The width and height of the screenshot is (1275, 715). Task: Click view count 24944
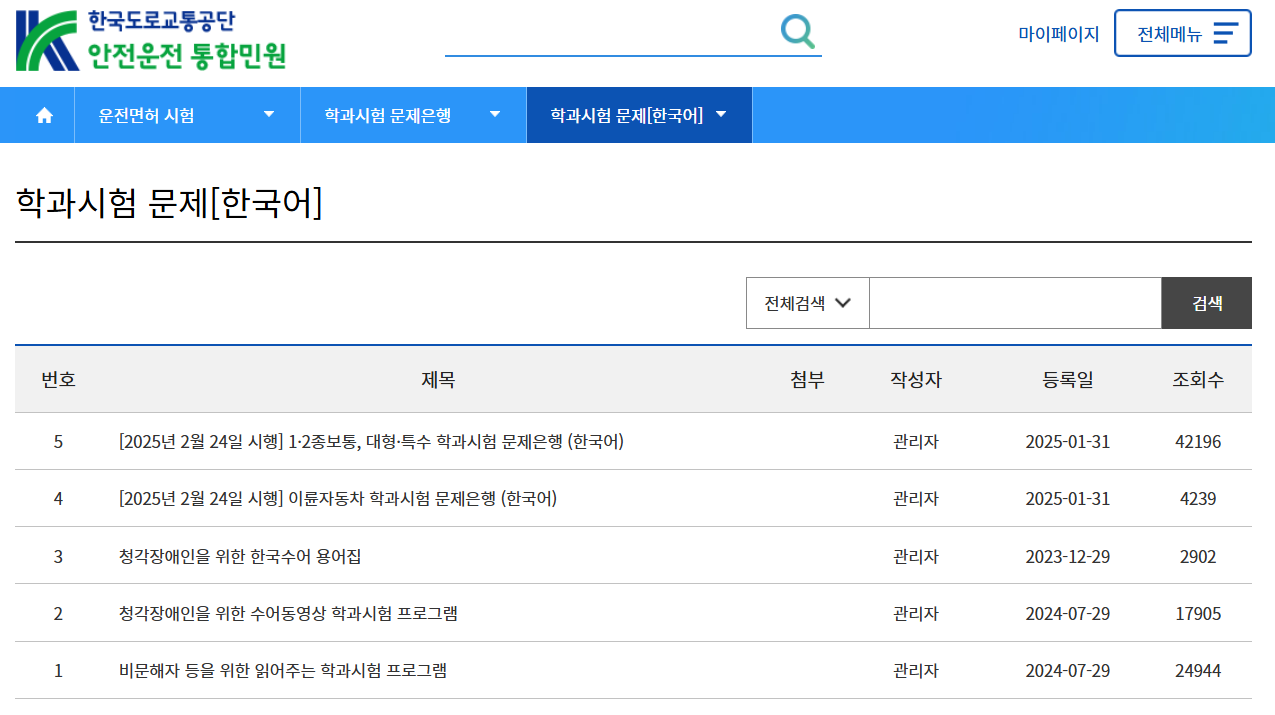tap(1198, 670)
